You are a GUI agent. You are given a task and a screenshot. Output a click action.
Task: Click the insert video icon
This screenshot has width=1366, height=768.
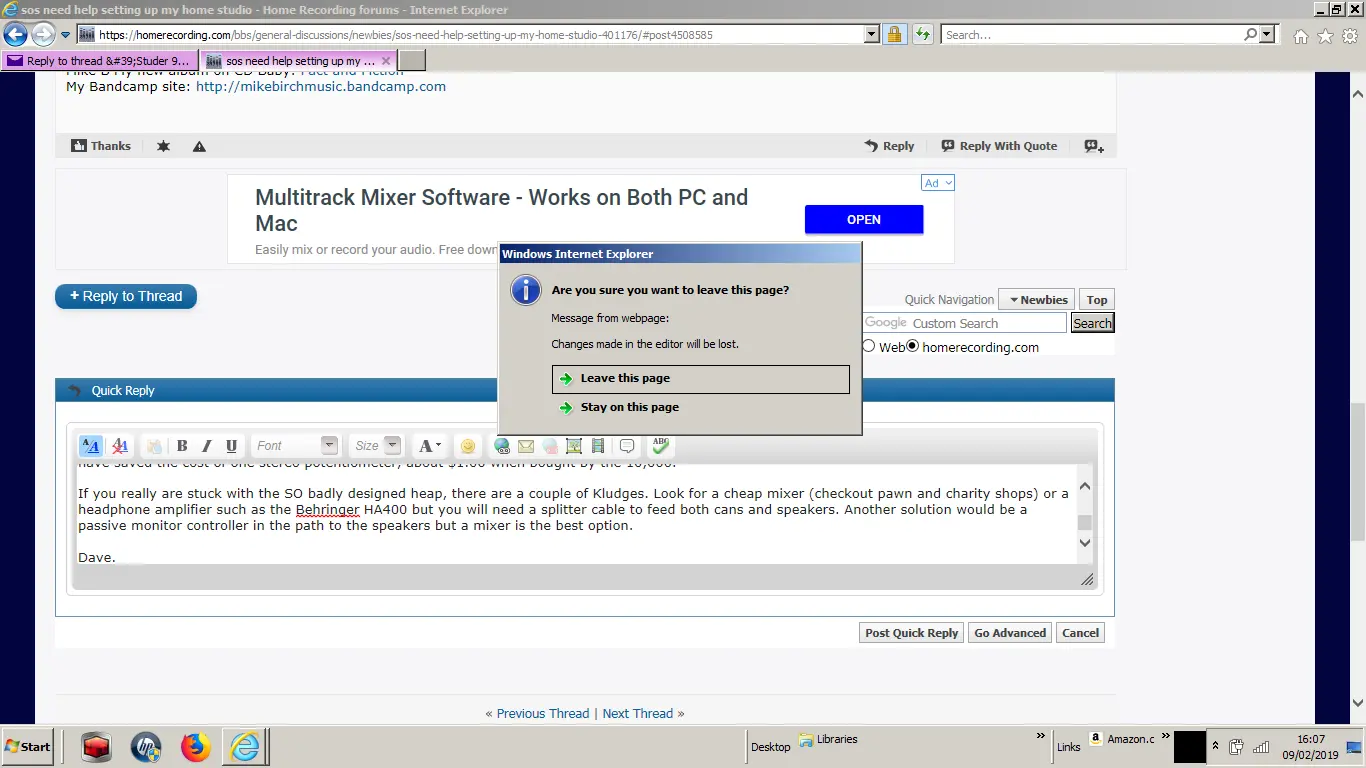598,446
